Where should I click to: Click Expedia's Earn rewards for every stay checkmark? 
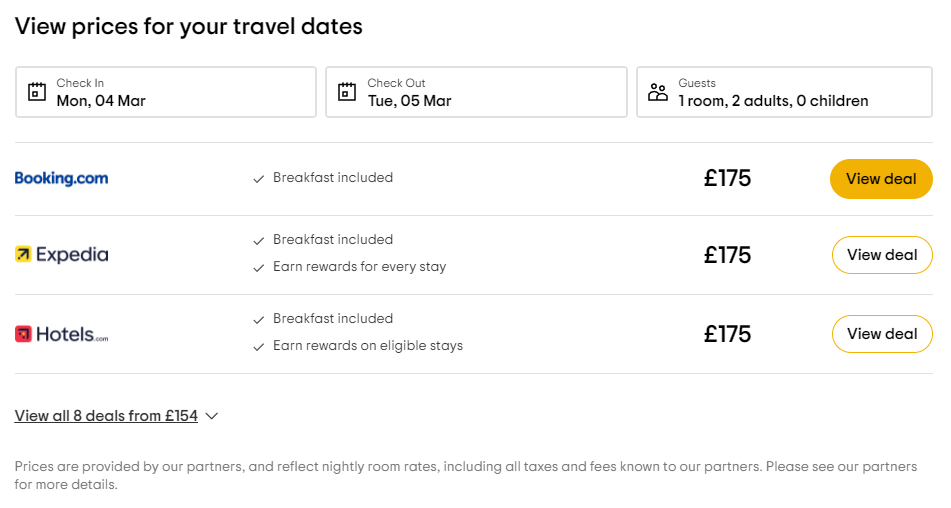pyautogui.click(x=259, y=268)
